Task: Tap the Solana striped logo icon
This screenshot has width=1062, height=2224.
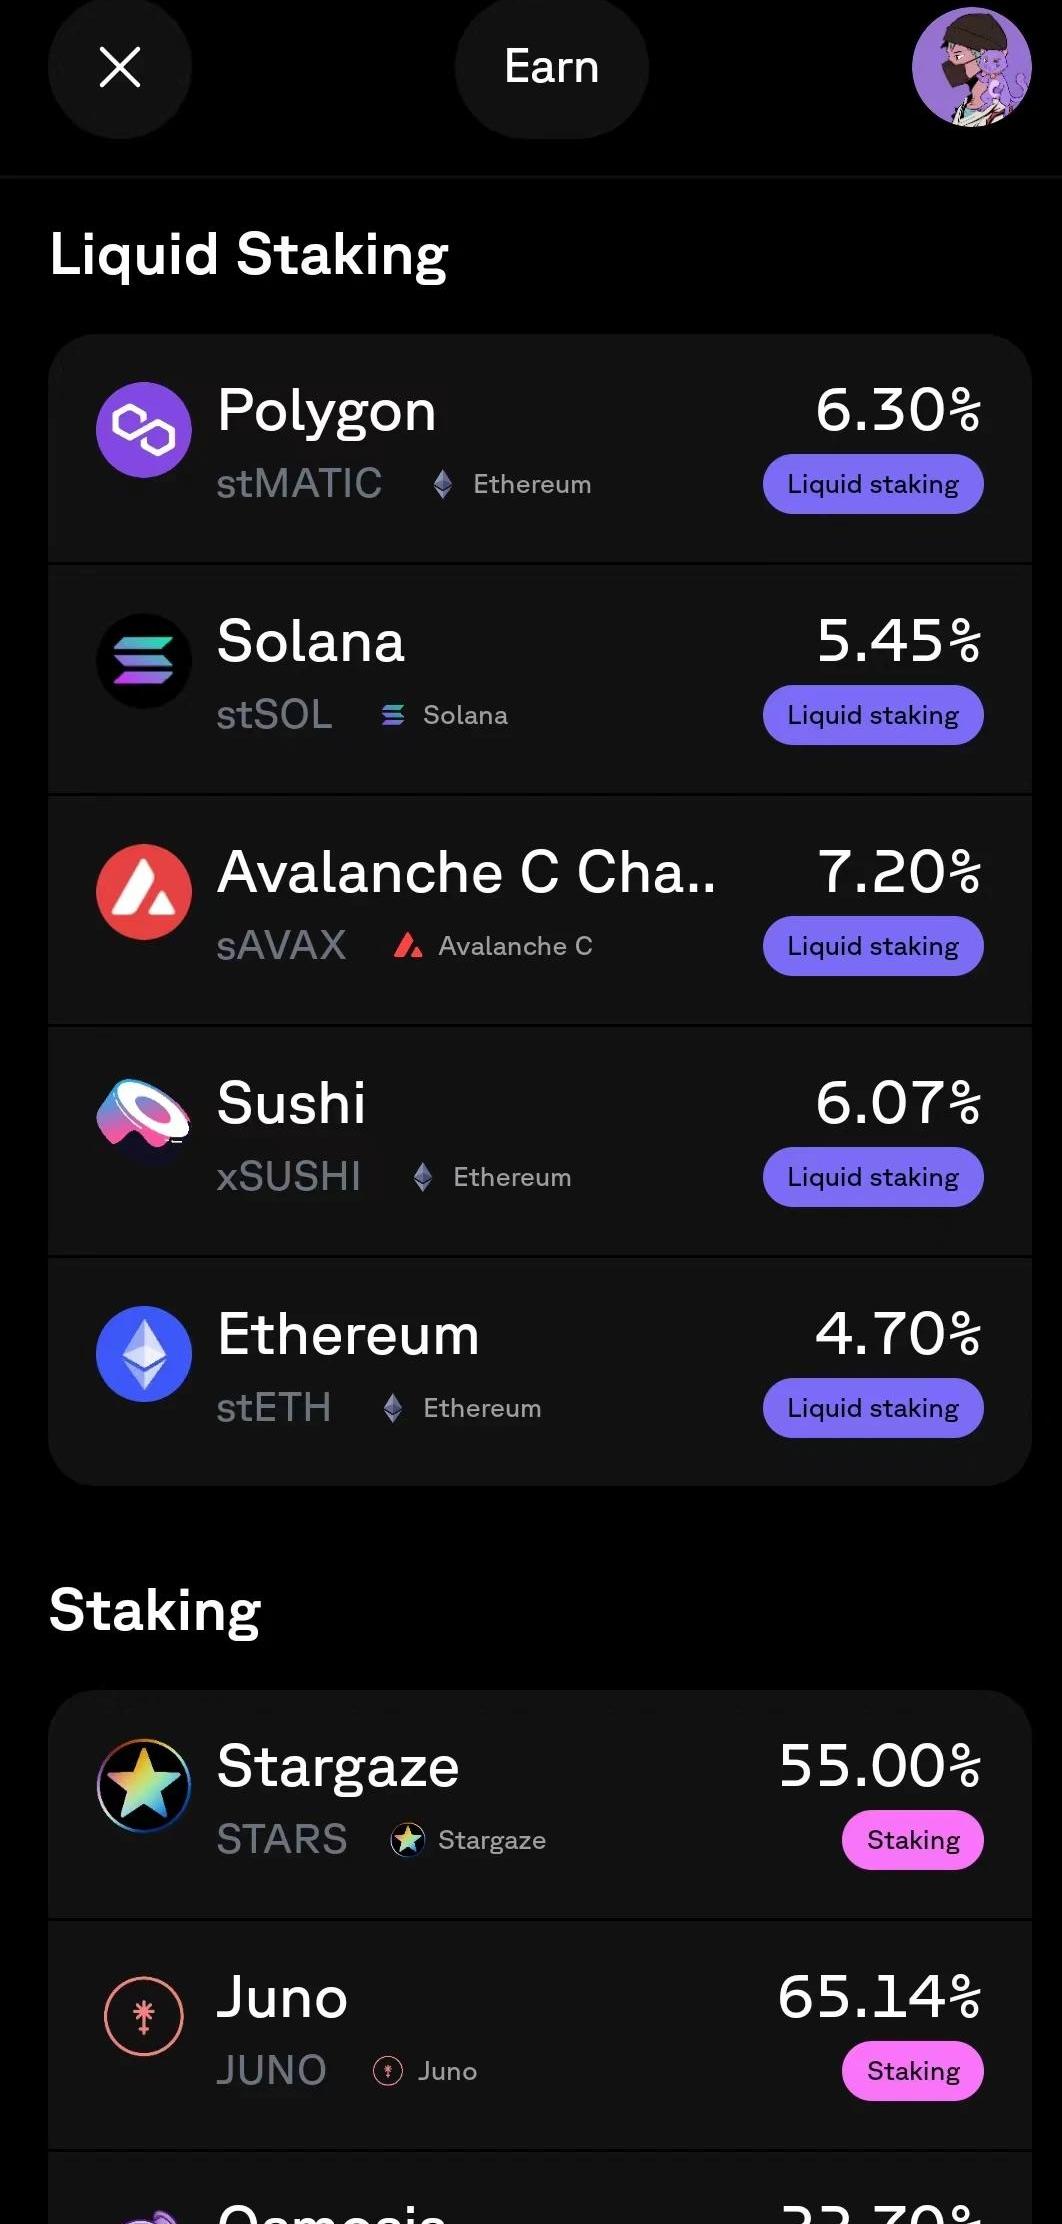Action: click(x=144, y=661)
